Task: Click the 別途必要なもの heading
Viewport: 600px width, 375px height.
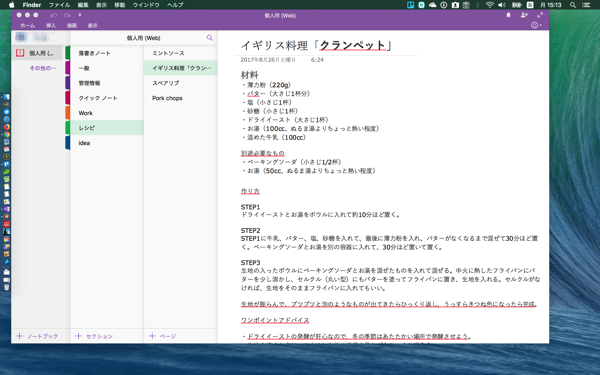Action: [262, 153]
